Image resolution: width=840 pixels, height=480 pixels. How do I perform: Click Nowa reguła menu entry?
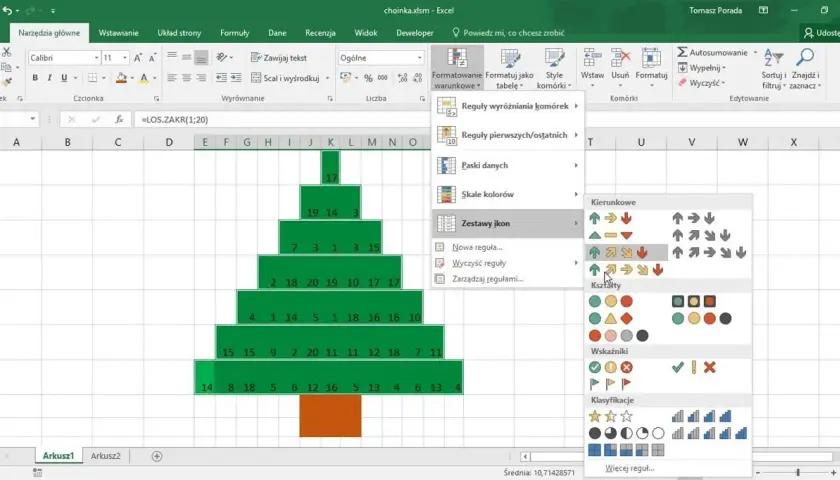click(x=477, y=247)
